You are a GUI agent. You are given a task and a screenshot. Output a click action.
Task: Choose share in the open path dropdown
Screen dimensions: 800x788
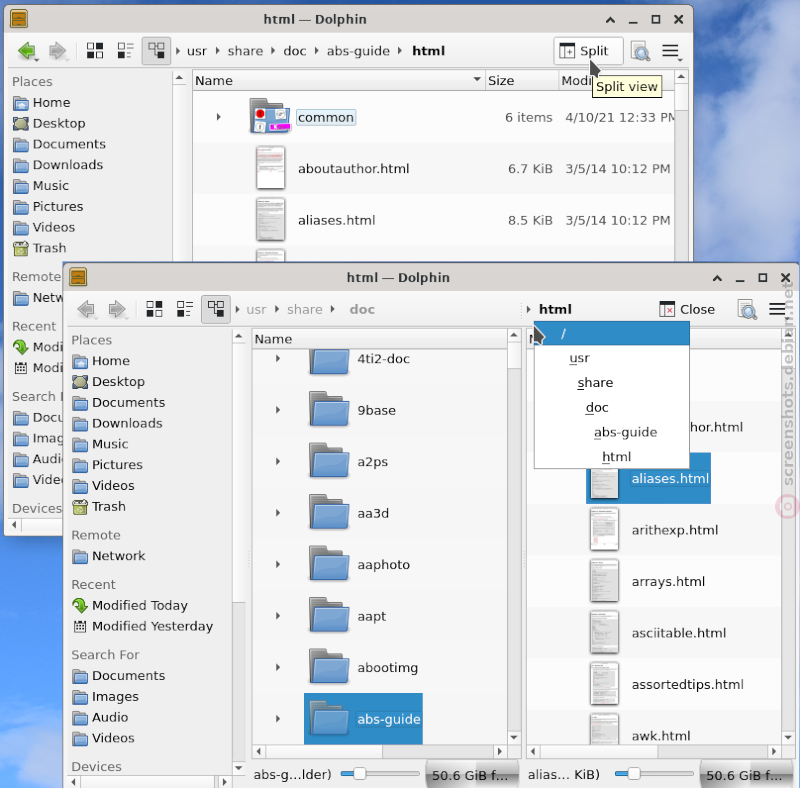[x=612, y=383]
